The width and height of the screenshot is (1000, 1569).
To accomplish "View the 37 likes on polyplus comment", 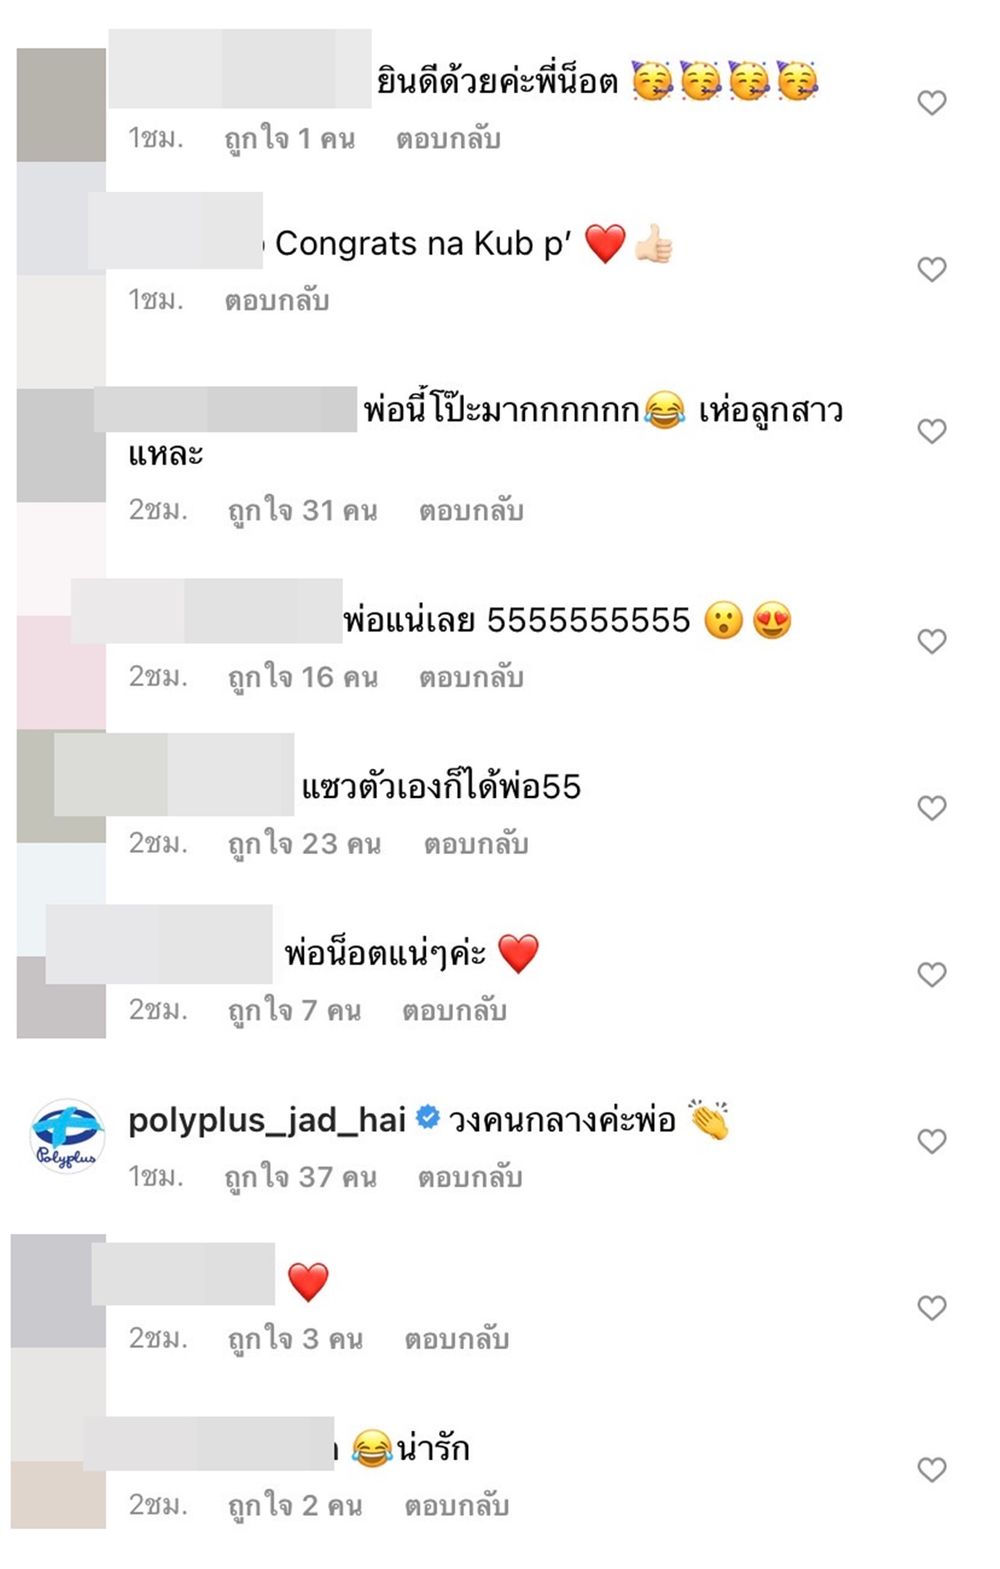I will click(x=301, y=1177).
